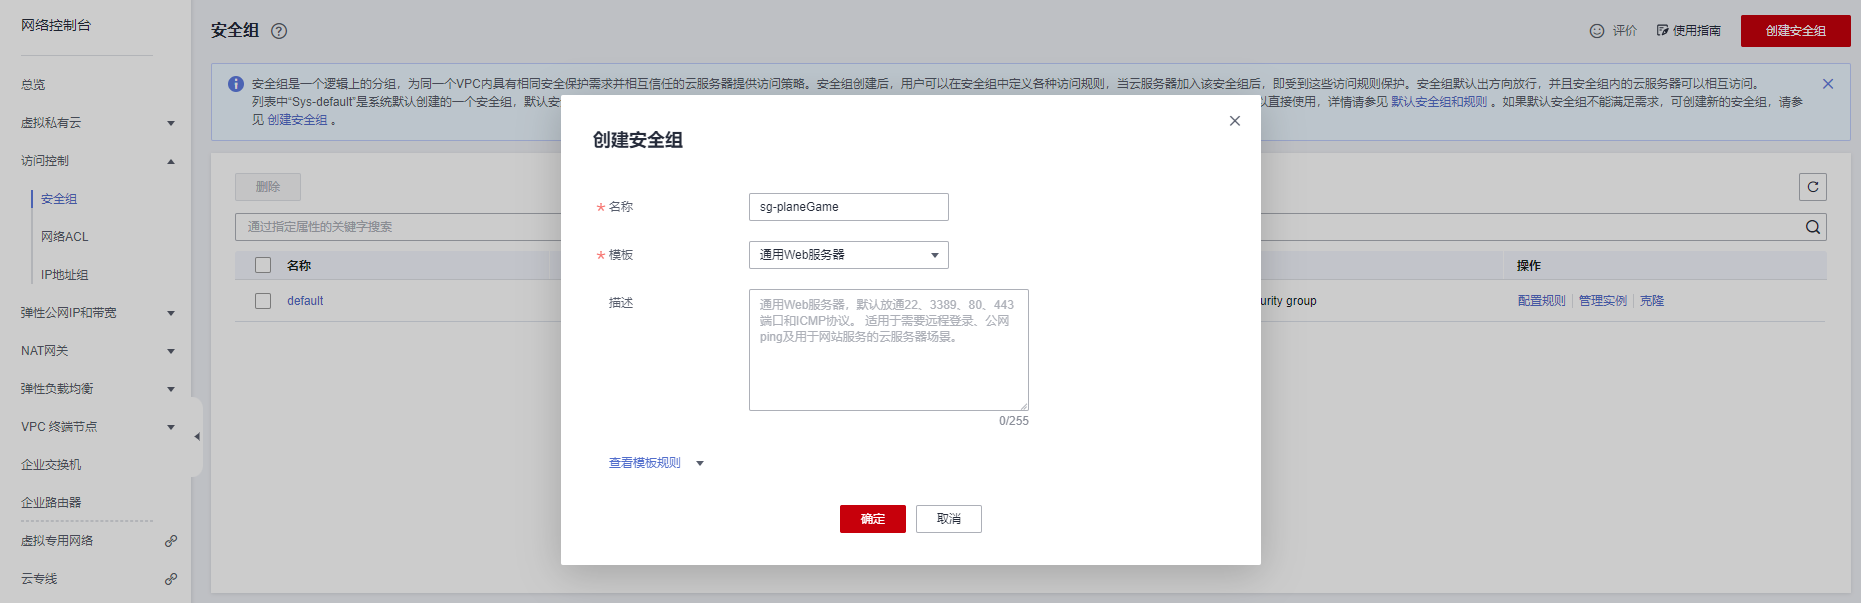
Task: Collapse the left sidebar with arrow handle
Action: tap(197, 437)
